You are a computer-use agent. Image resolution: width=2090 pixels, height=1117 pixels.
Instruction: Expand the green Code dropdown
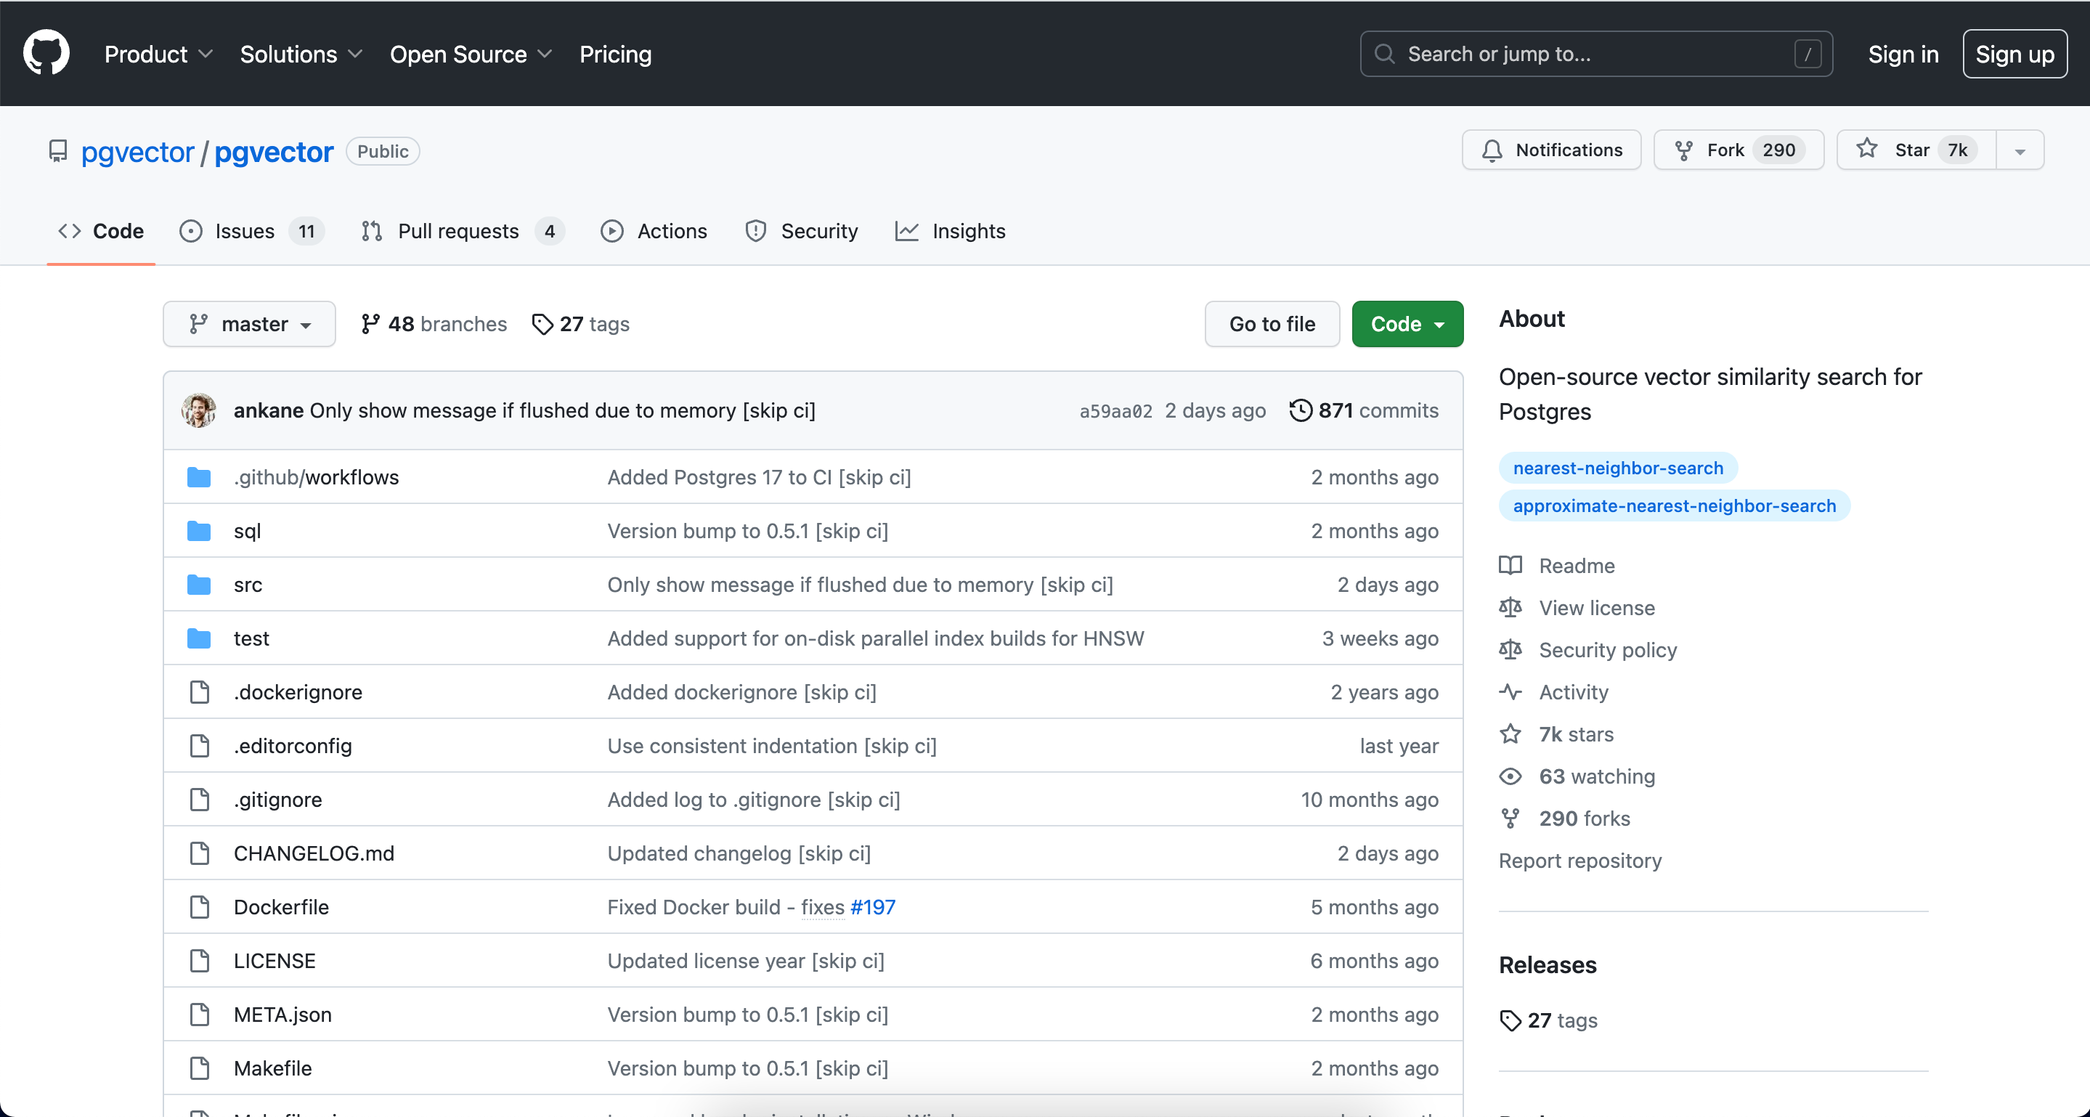click(x=1407, y=324)
